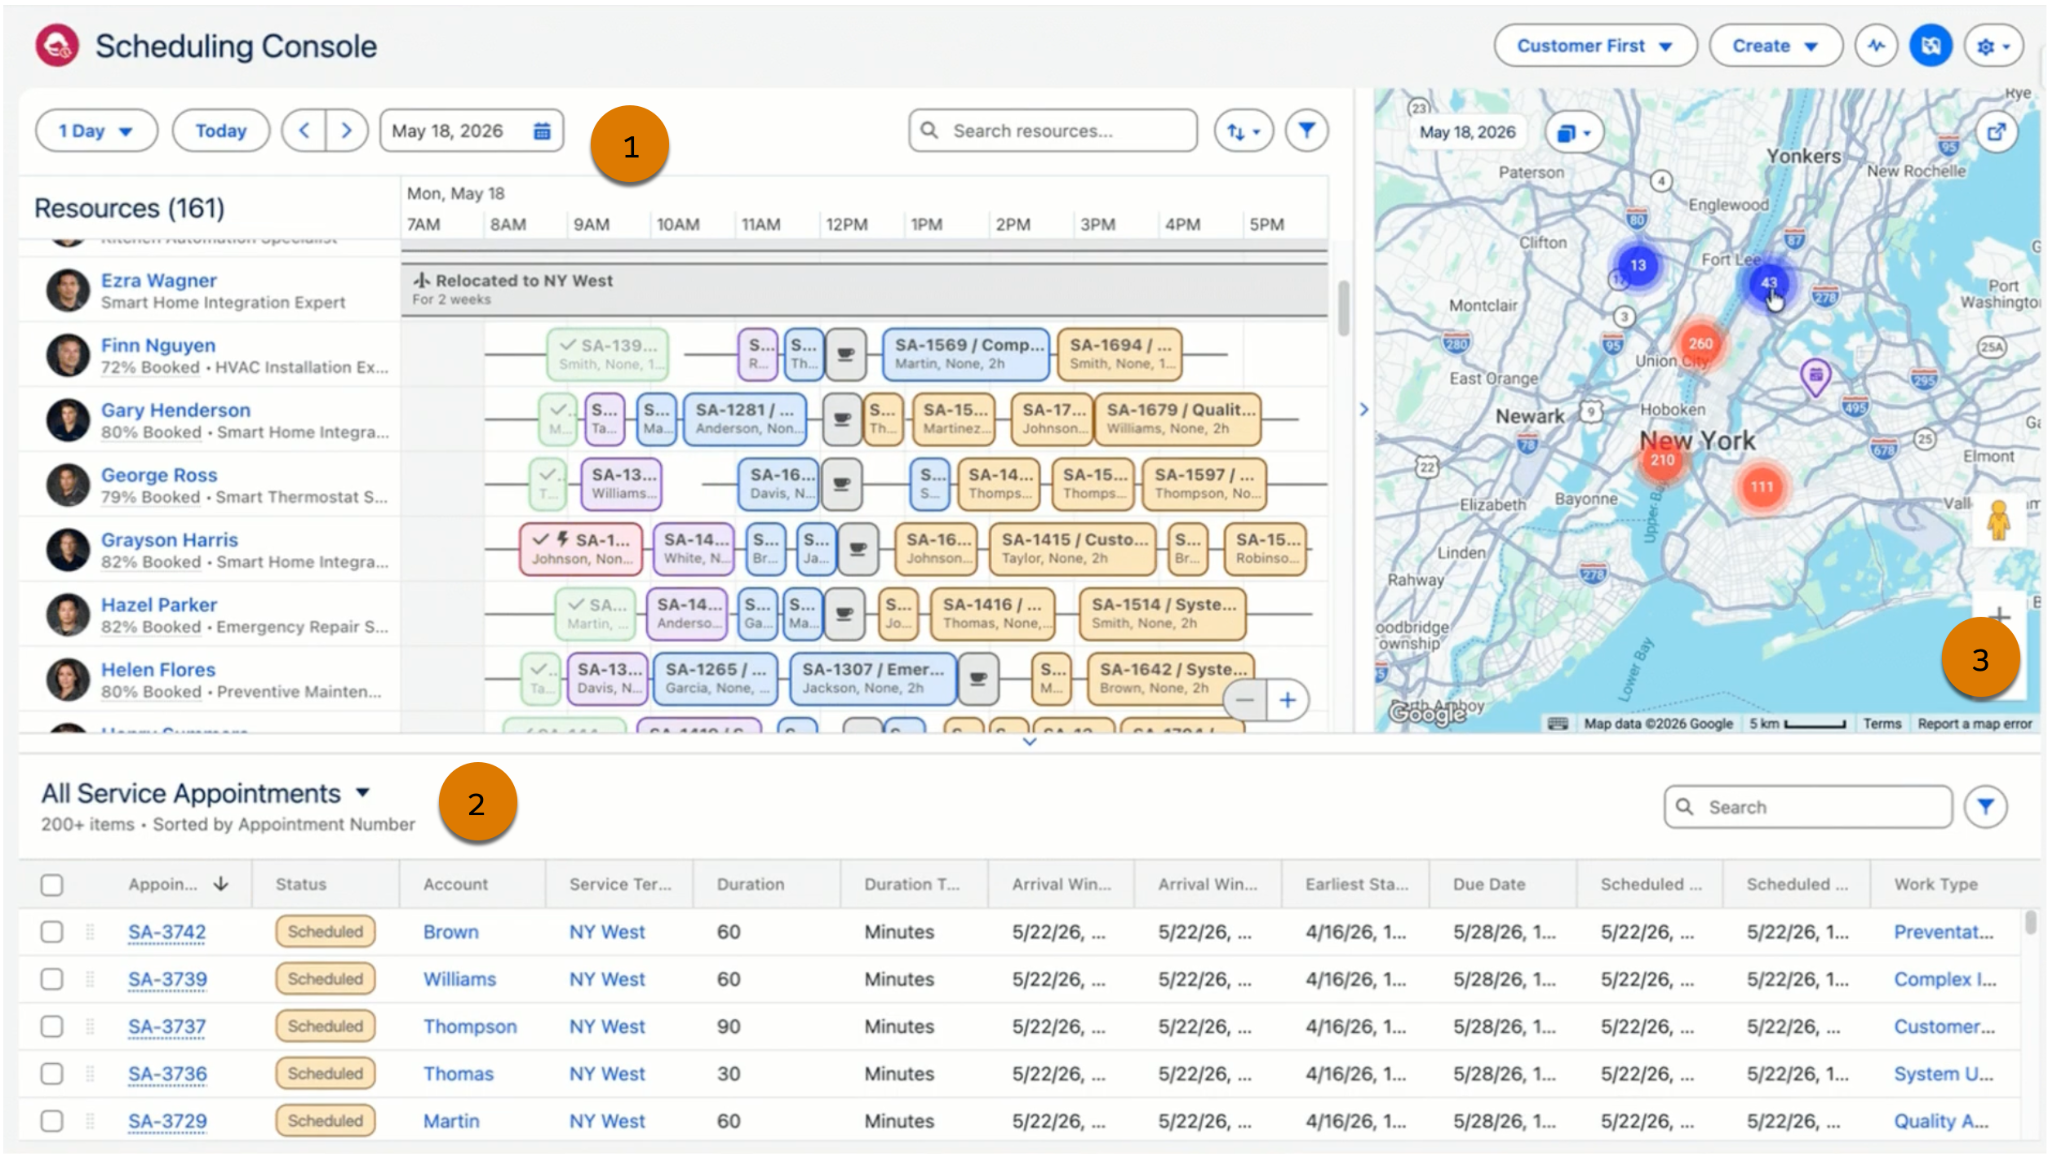2048x1154 pixels.
Task: Click the purple appointment map pin
Action: click(x=1815, y=377)
